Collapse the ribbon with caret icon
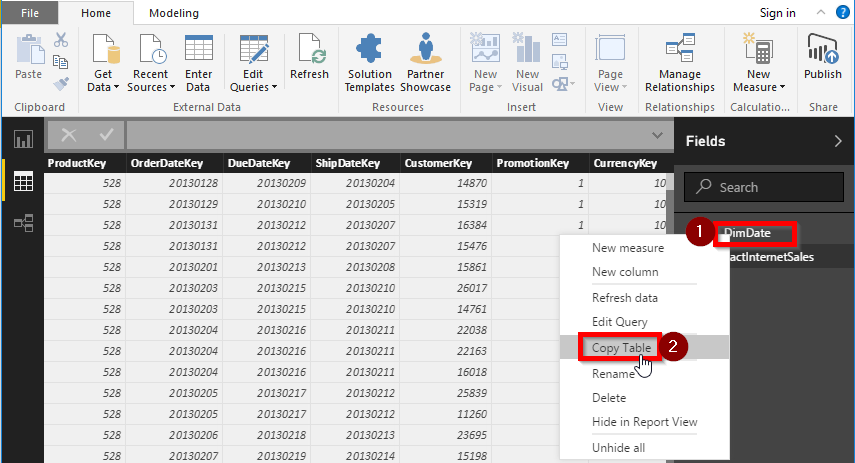Screen dimensions: 855x463 pos(821,13)
